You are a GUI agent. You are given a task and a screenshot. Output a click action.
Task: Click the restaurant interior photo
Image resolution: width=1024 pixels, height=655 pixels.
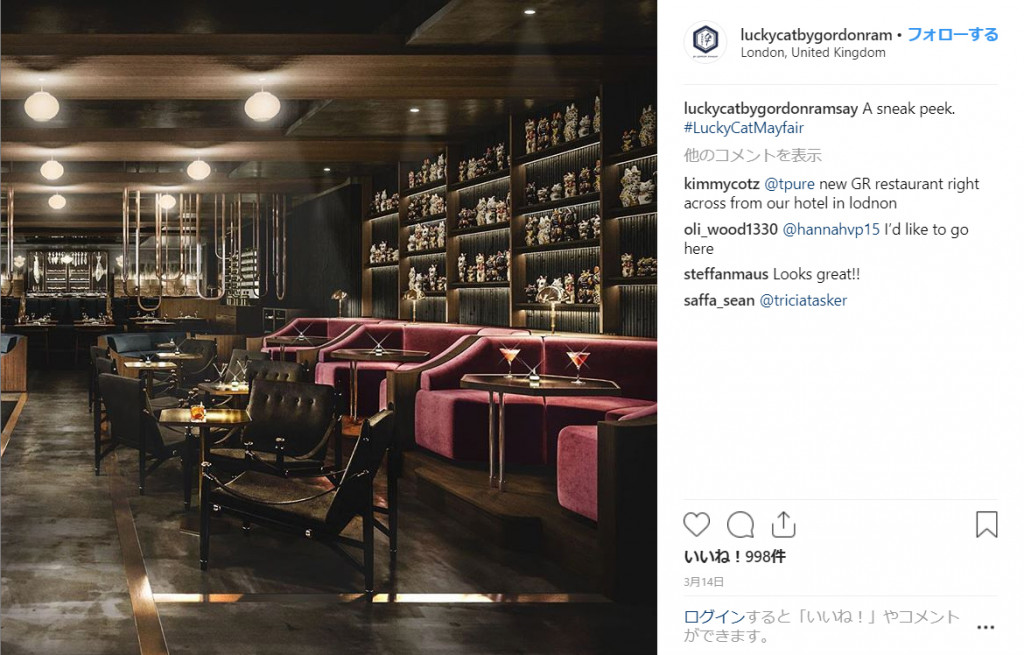coord(328,327)
